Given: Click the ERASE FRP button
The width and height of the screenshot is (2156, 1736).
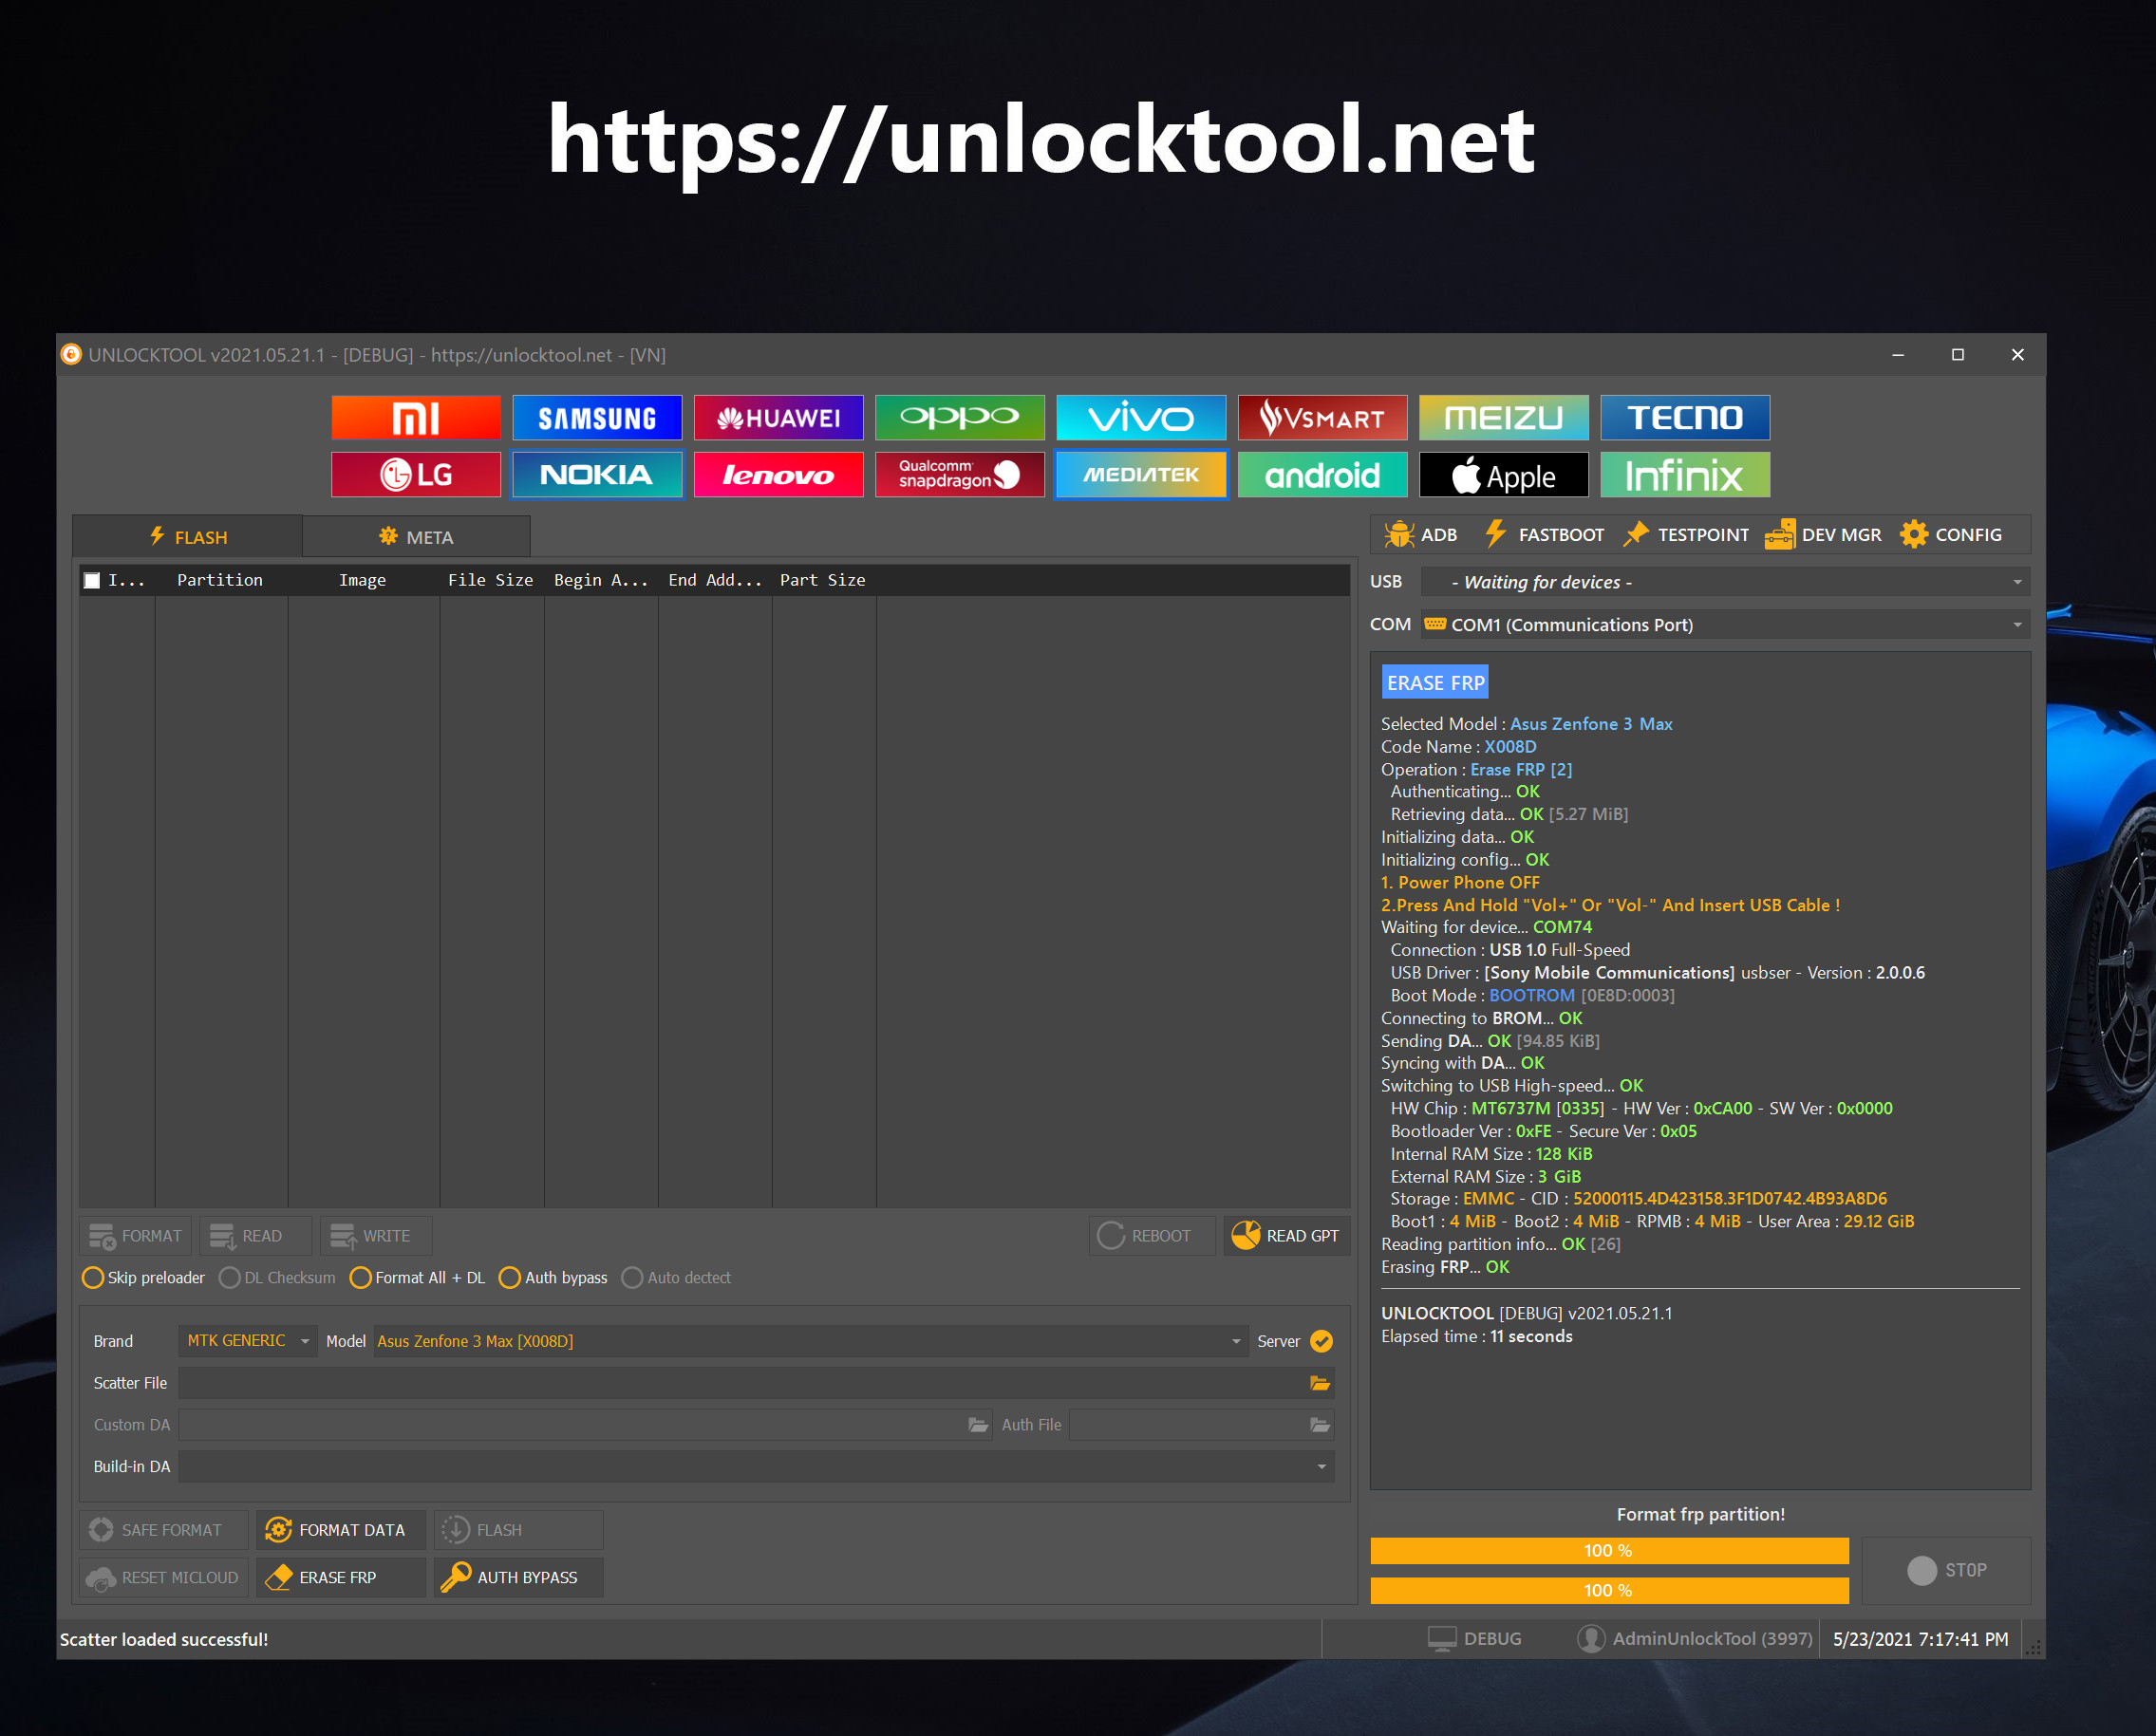Looking at the screenshot, I should tap(341, 1578).
